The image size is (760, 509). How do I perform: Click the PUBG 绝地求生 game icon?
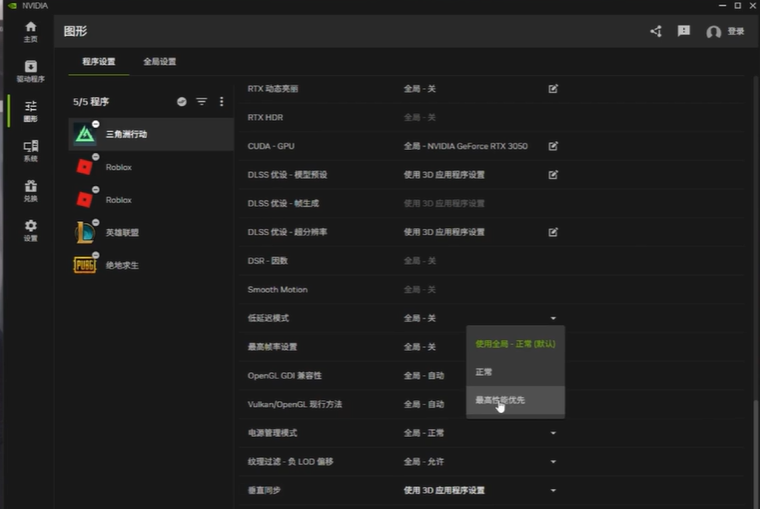[85, 265]
